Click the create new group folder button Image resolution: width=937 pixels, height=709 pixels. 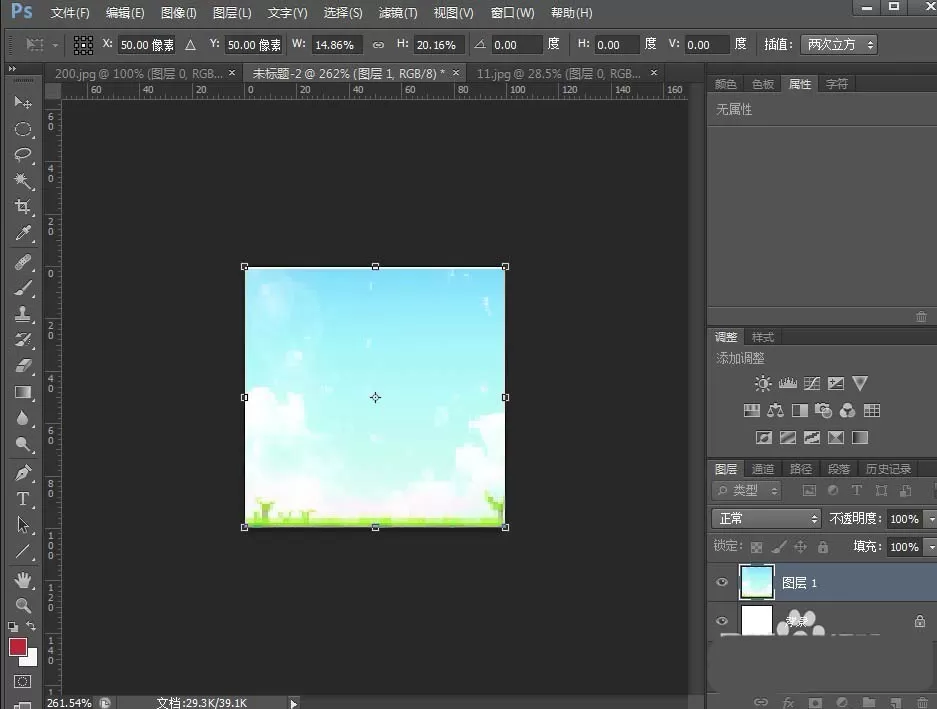pos(869,702)
